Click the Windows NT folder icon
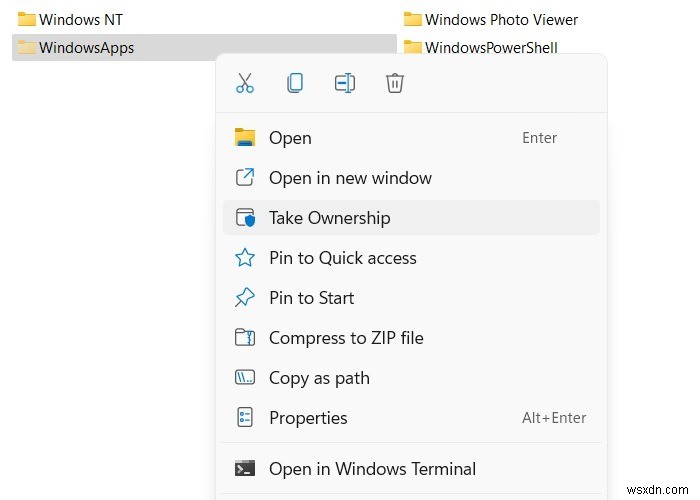The width and height of the screenshot is (700, 500). pyautogui.click(x=26, y=19)
